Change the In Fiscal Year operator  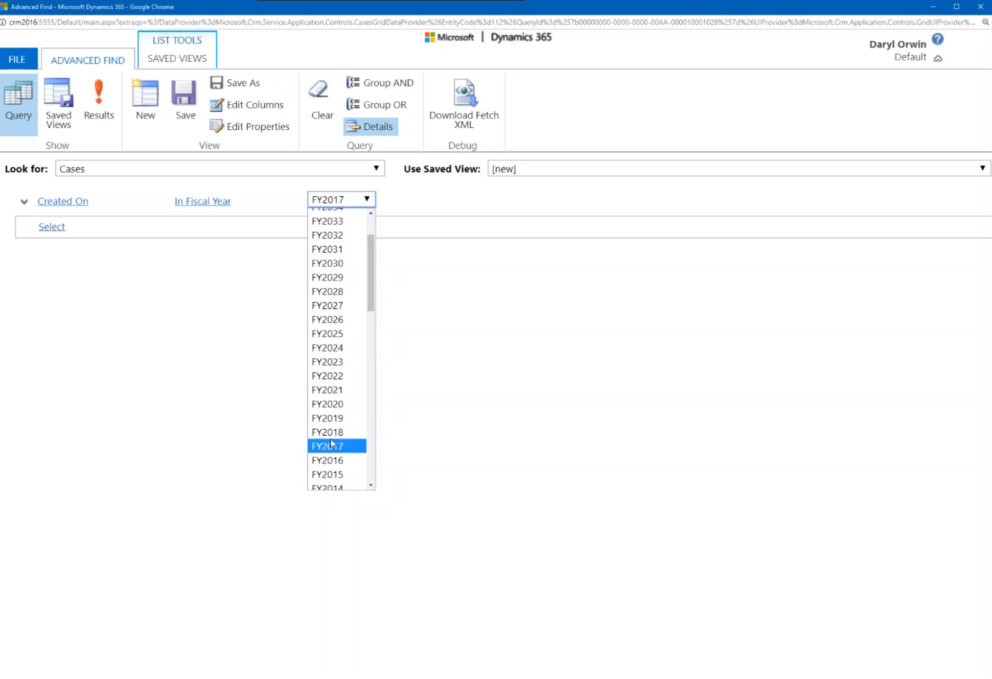click(x=202, y=201)
